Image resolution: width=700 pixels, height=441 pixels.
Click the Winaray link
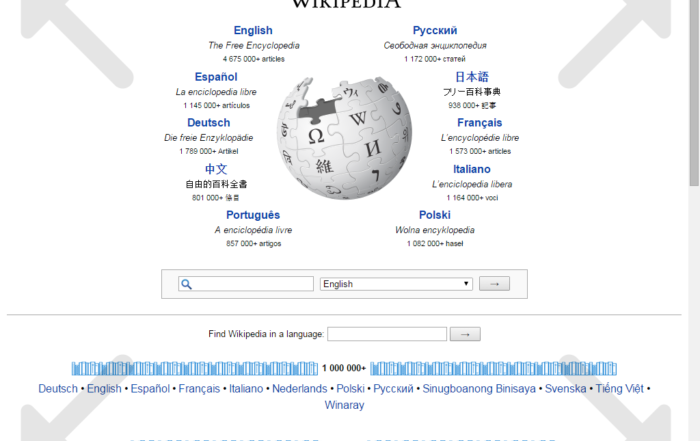(x=344, y=405)
